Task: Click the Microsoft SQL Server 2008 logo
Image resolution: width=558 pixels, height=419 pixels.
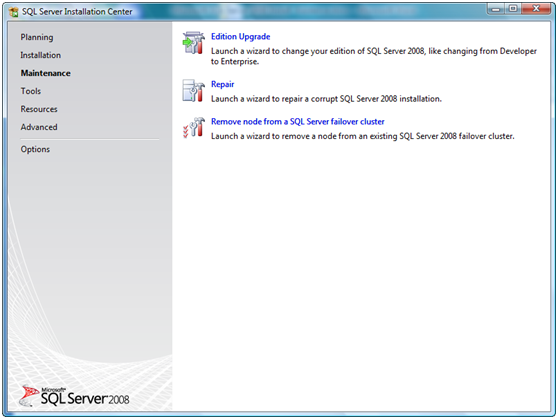Action: tap(74, 396)
